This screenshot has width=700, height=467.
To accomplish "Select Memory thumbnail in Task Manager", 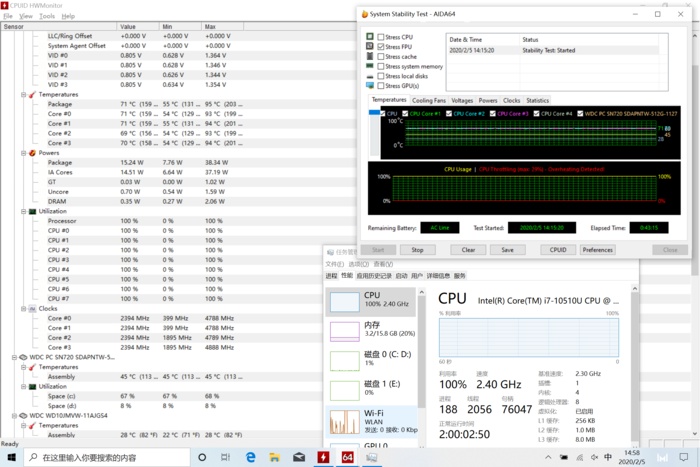I will click(344, 331).
